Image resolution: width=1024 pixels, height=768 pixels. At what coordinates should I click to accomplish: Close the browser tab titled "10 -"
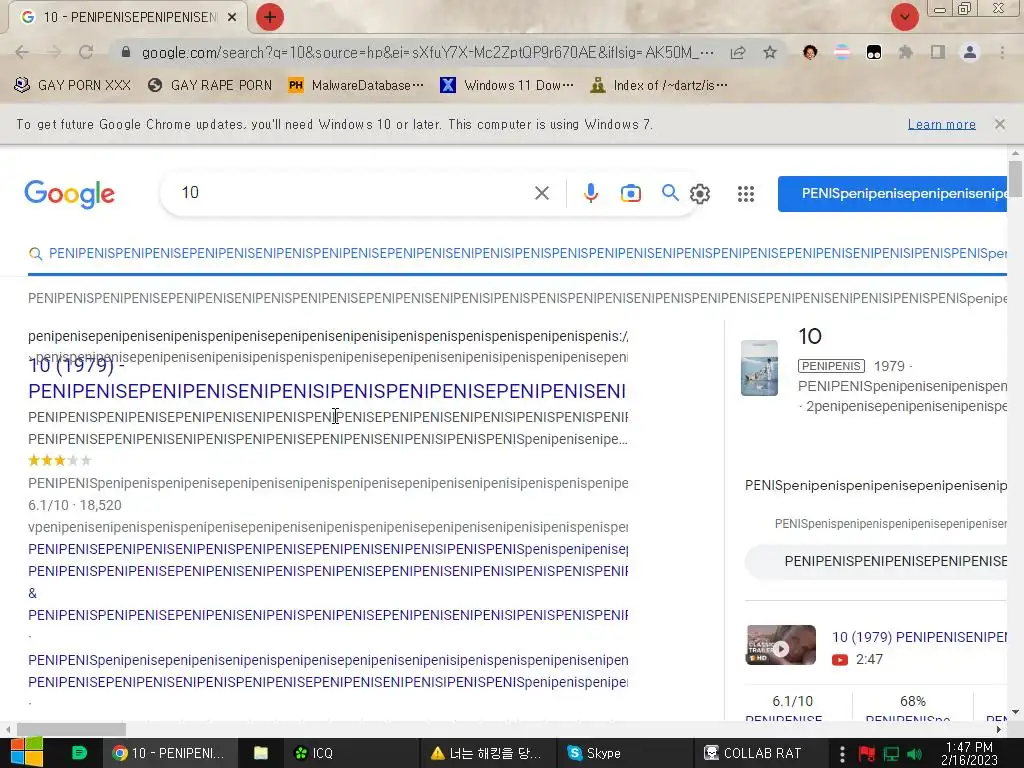tap(232, 17)
